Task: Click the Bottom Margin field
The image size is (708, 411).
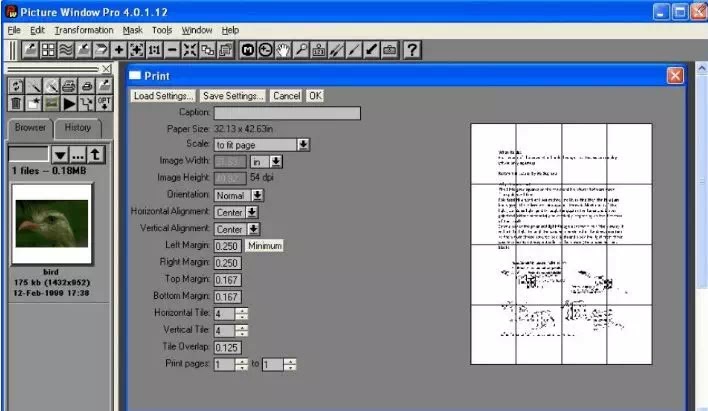Action: click(228, 297)
